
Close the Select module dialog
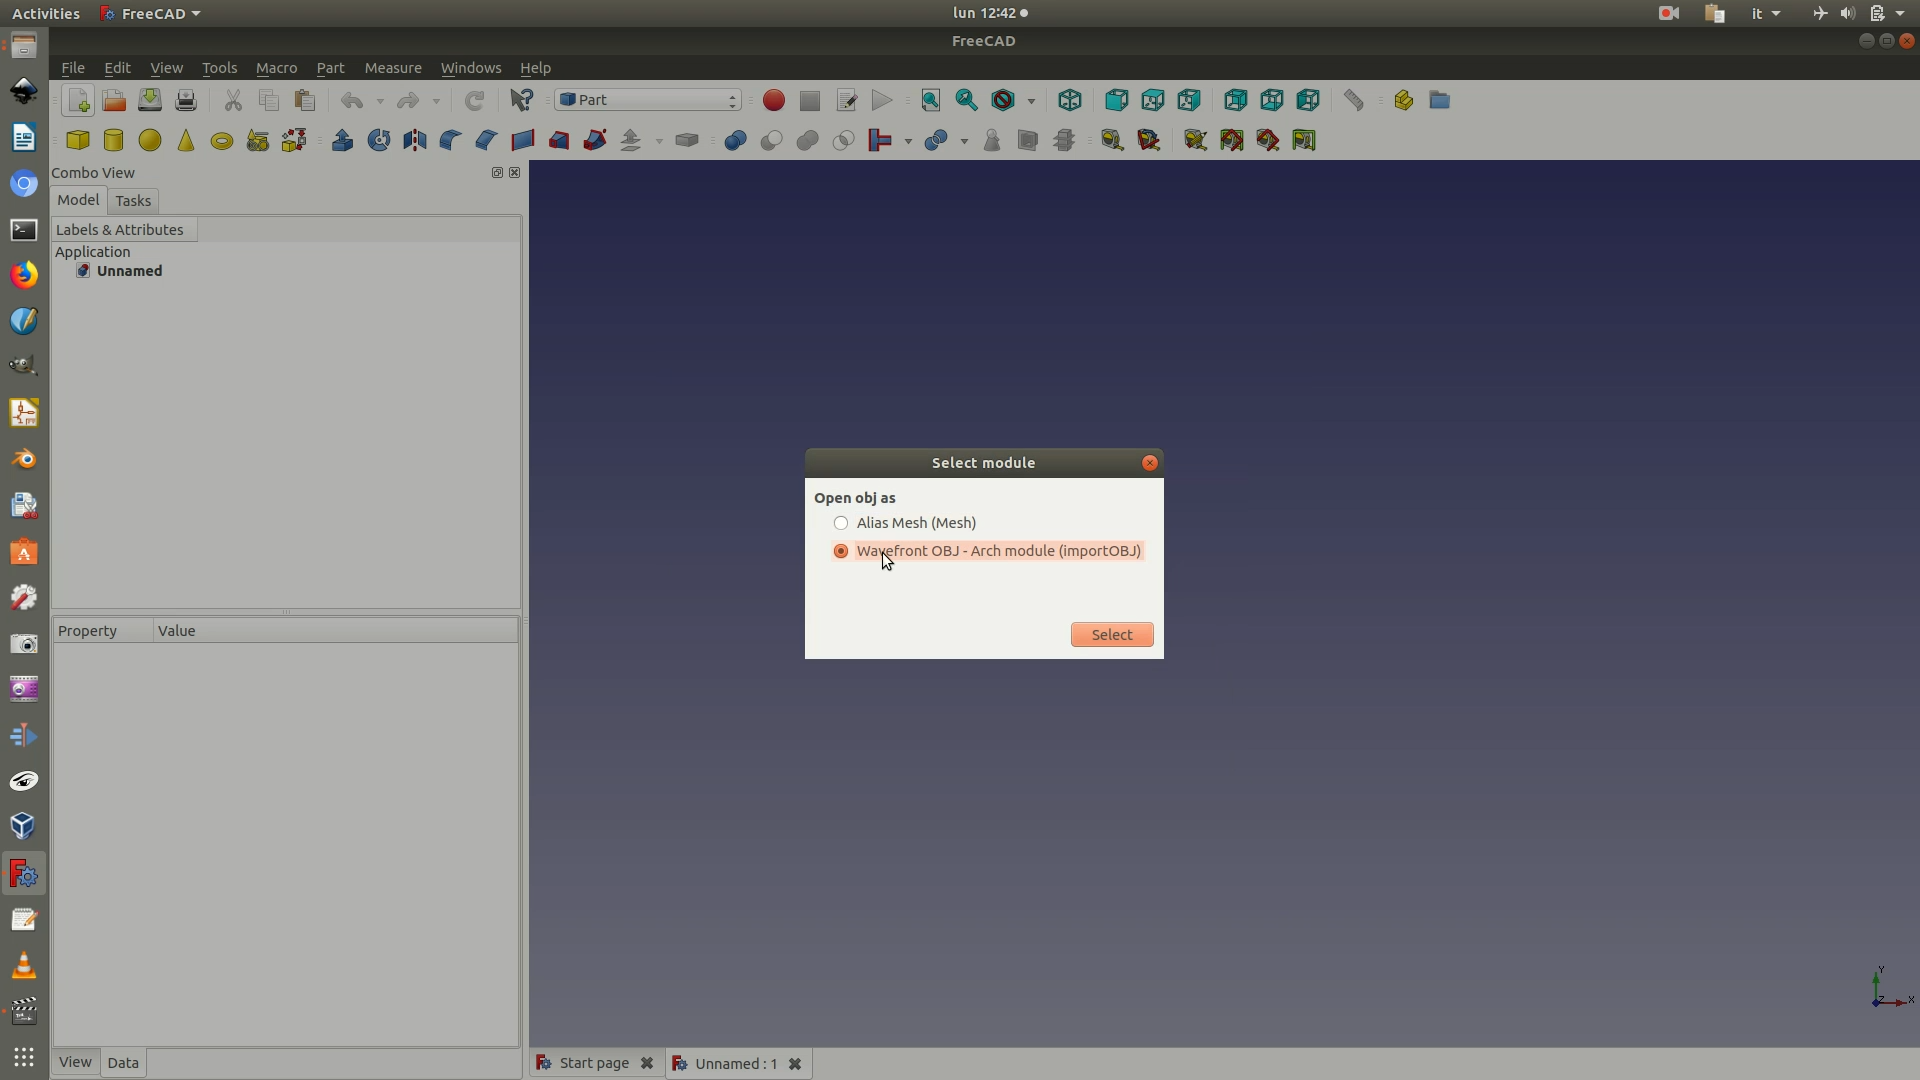[x=1150, y=463]
